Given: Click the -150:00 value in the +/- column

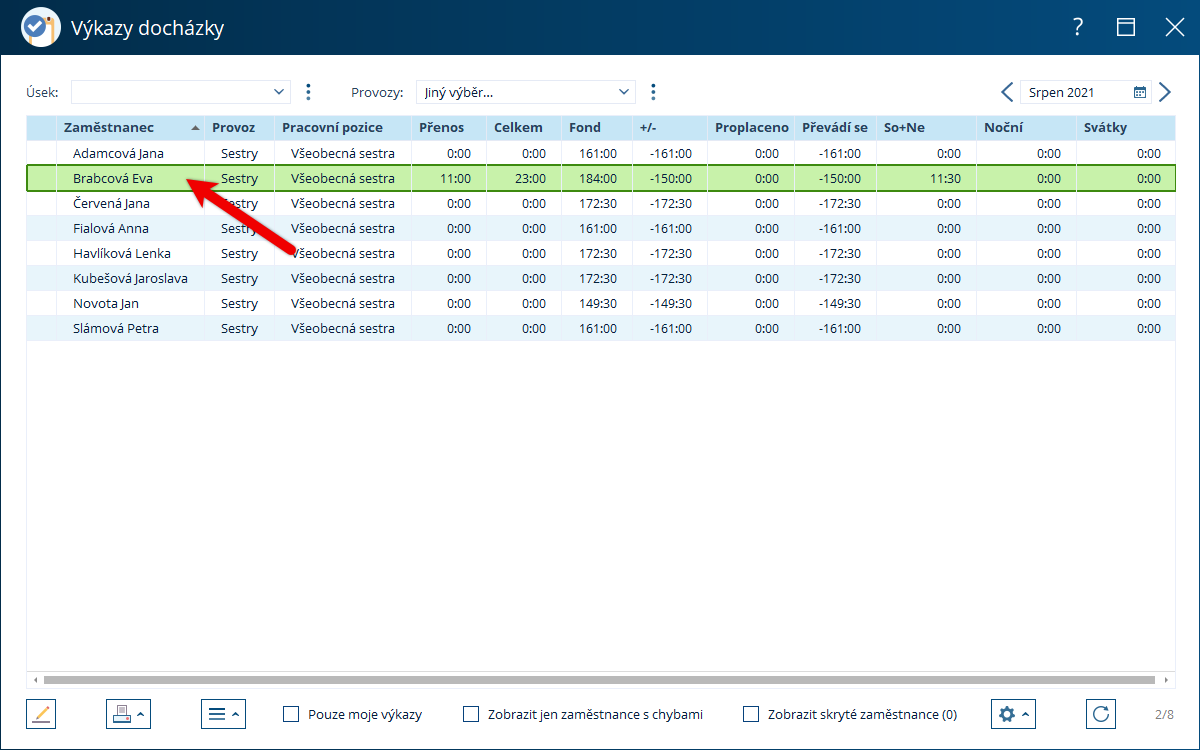Looking at the screenshot, I should [x=670, y=179].
